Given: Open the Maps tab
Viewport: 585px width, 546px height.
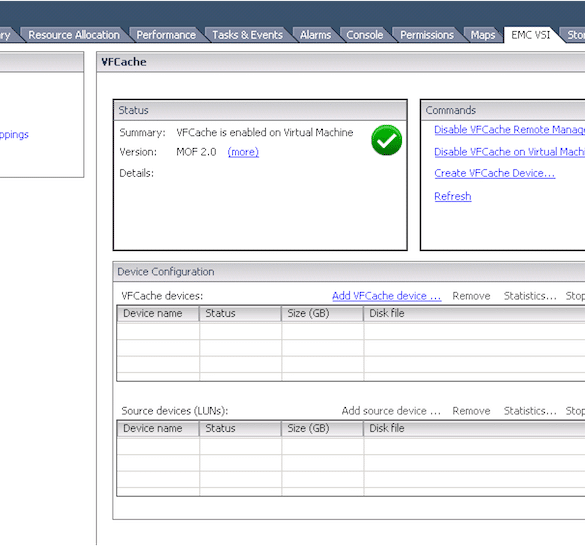Looking at the screenshot, I should tap(483, 35).
